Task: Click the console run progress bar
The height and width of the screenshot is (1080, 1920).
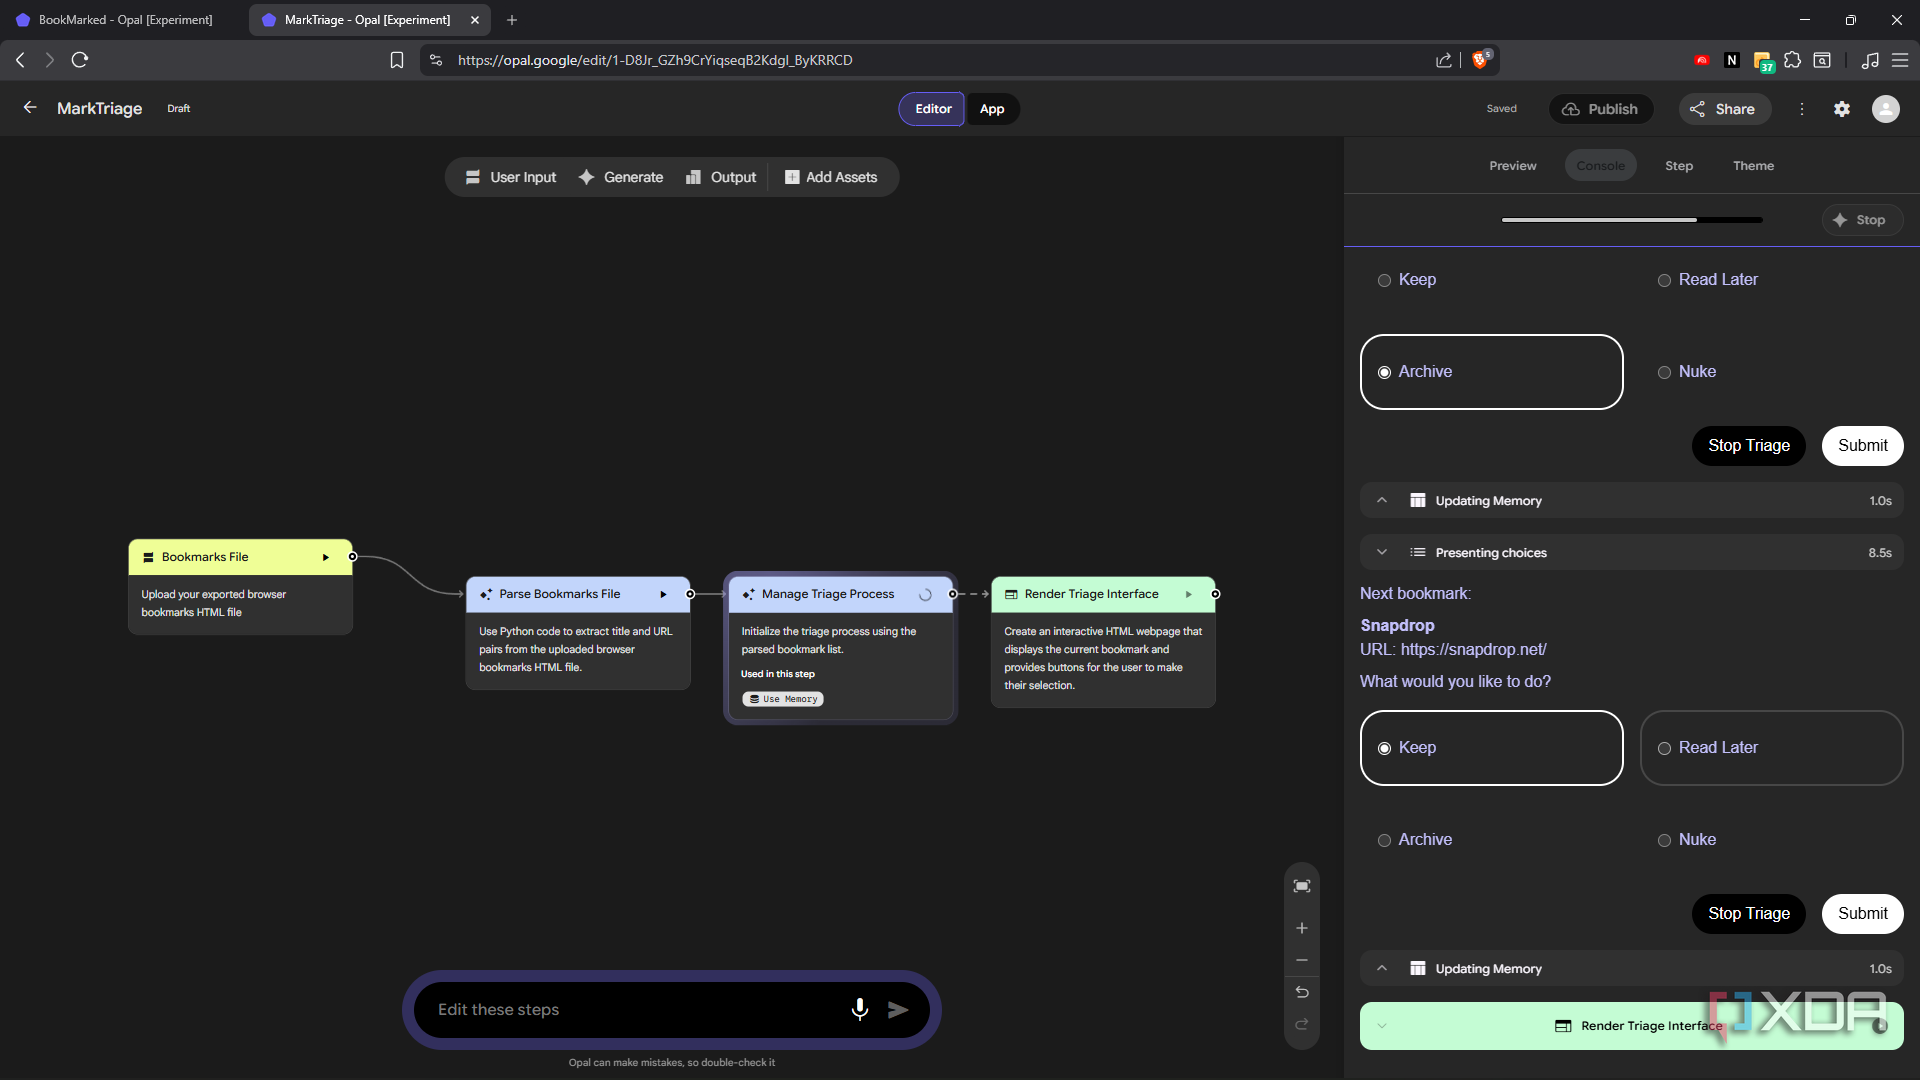Action: (1632, 220)
